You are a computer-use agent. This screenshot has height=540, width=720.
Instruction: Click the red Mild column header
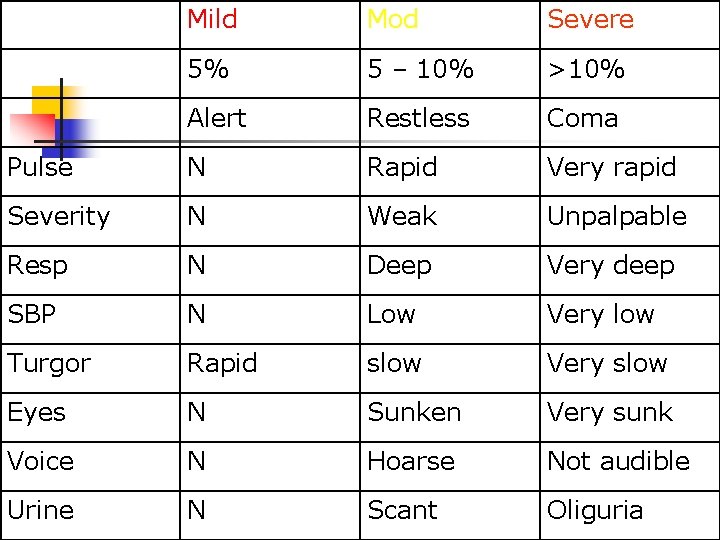(x=212, y=19)
